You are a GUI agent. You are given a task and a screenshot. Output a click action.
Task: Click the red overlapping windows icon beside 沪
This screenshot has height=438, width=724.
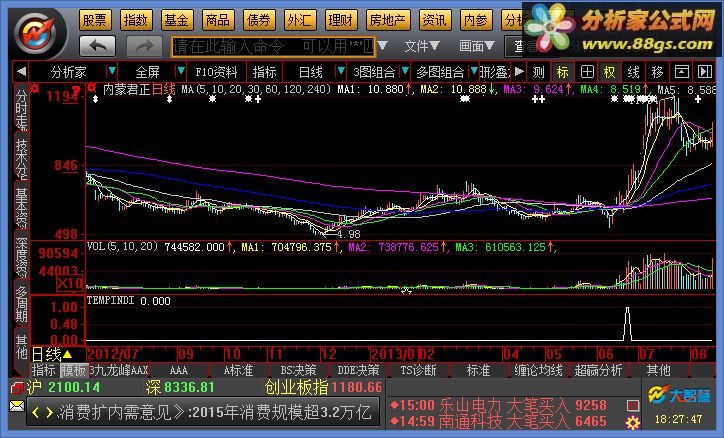[17, 388]
